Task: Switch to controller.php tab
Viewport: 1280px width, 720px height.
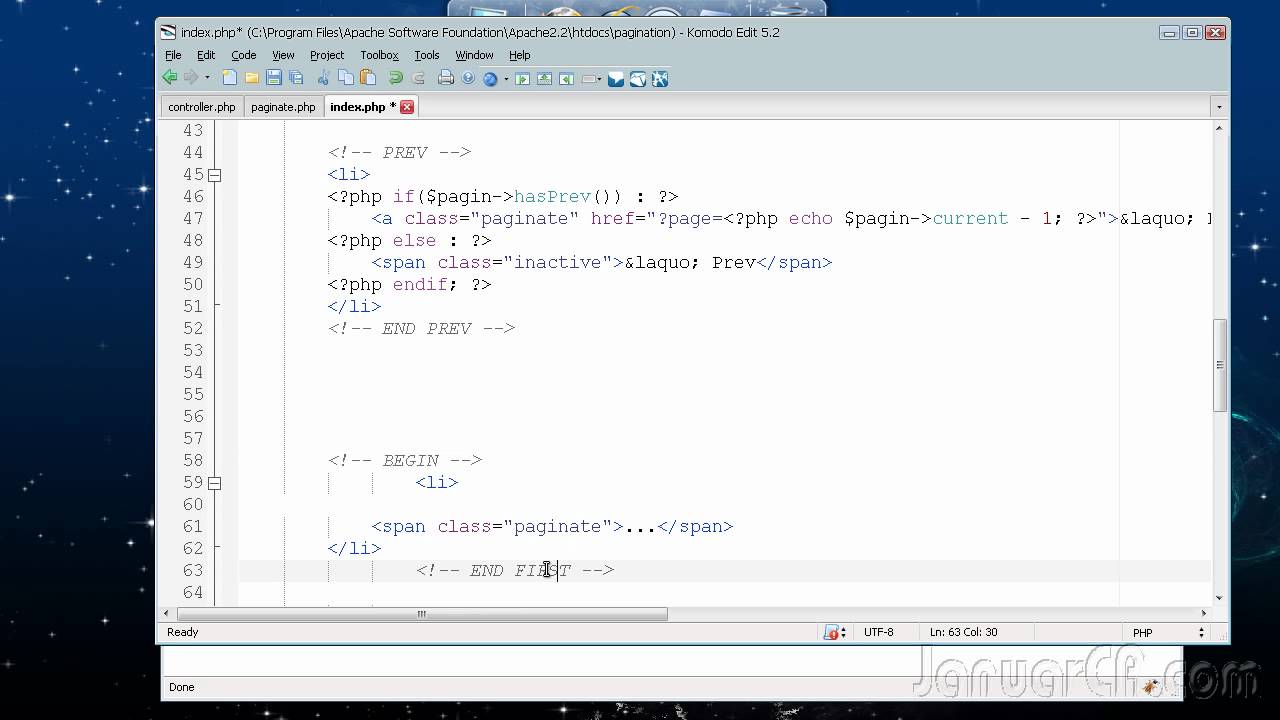Action: tap(201, 107)
